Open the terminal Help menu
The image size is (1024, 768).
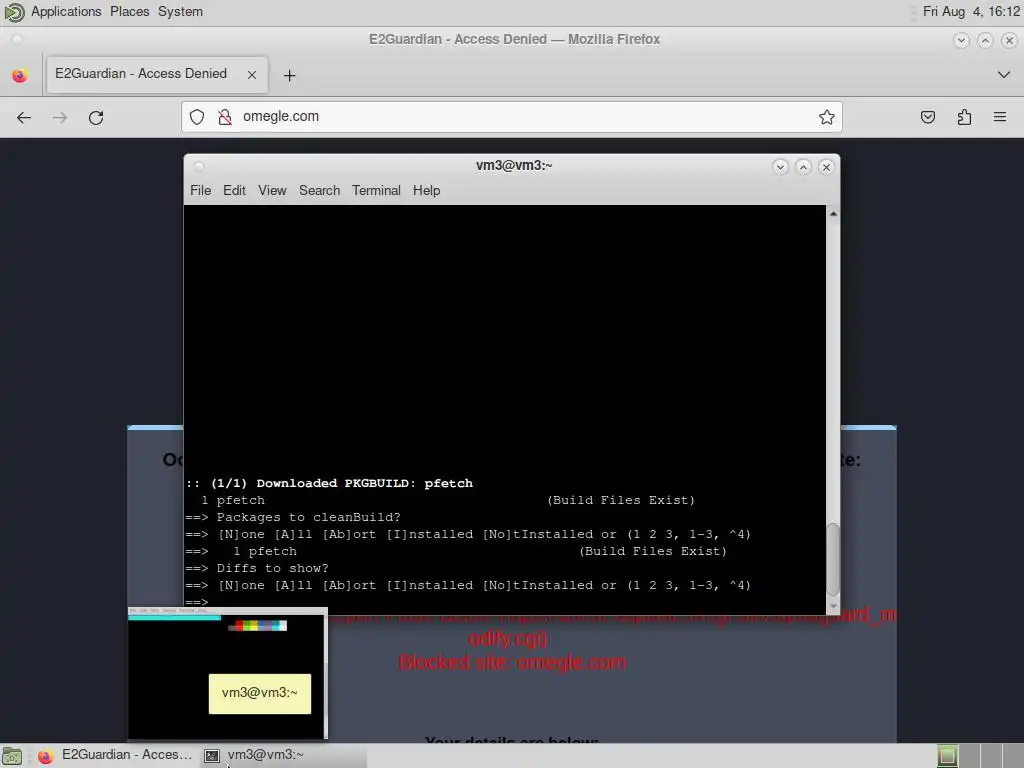pyautogui.click(x=426, y=190)
